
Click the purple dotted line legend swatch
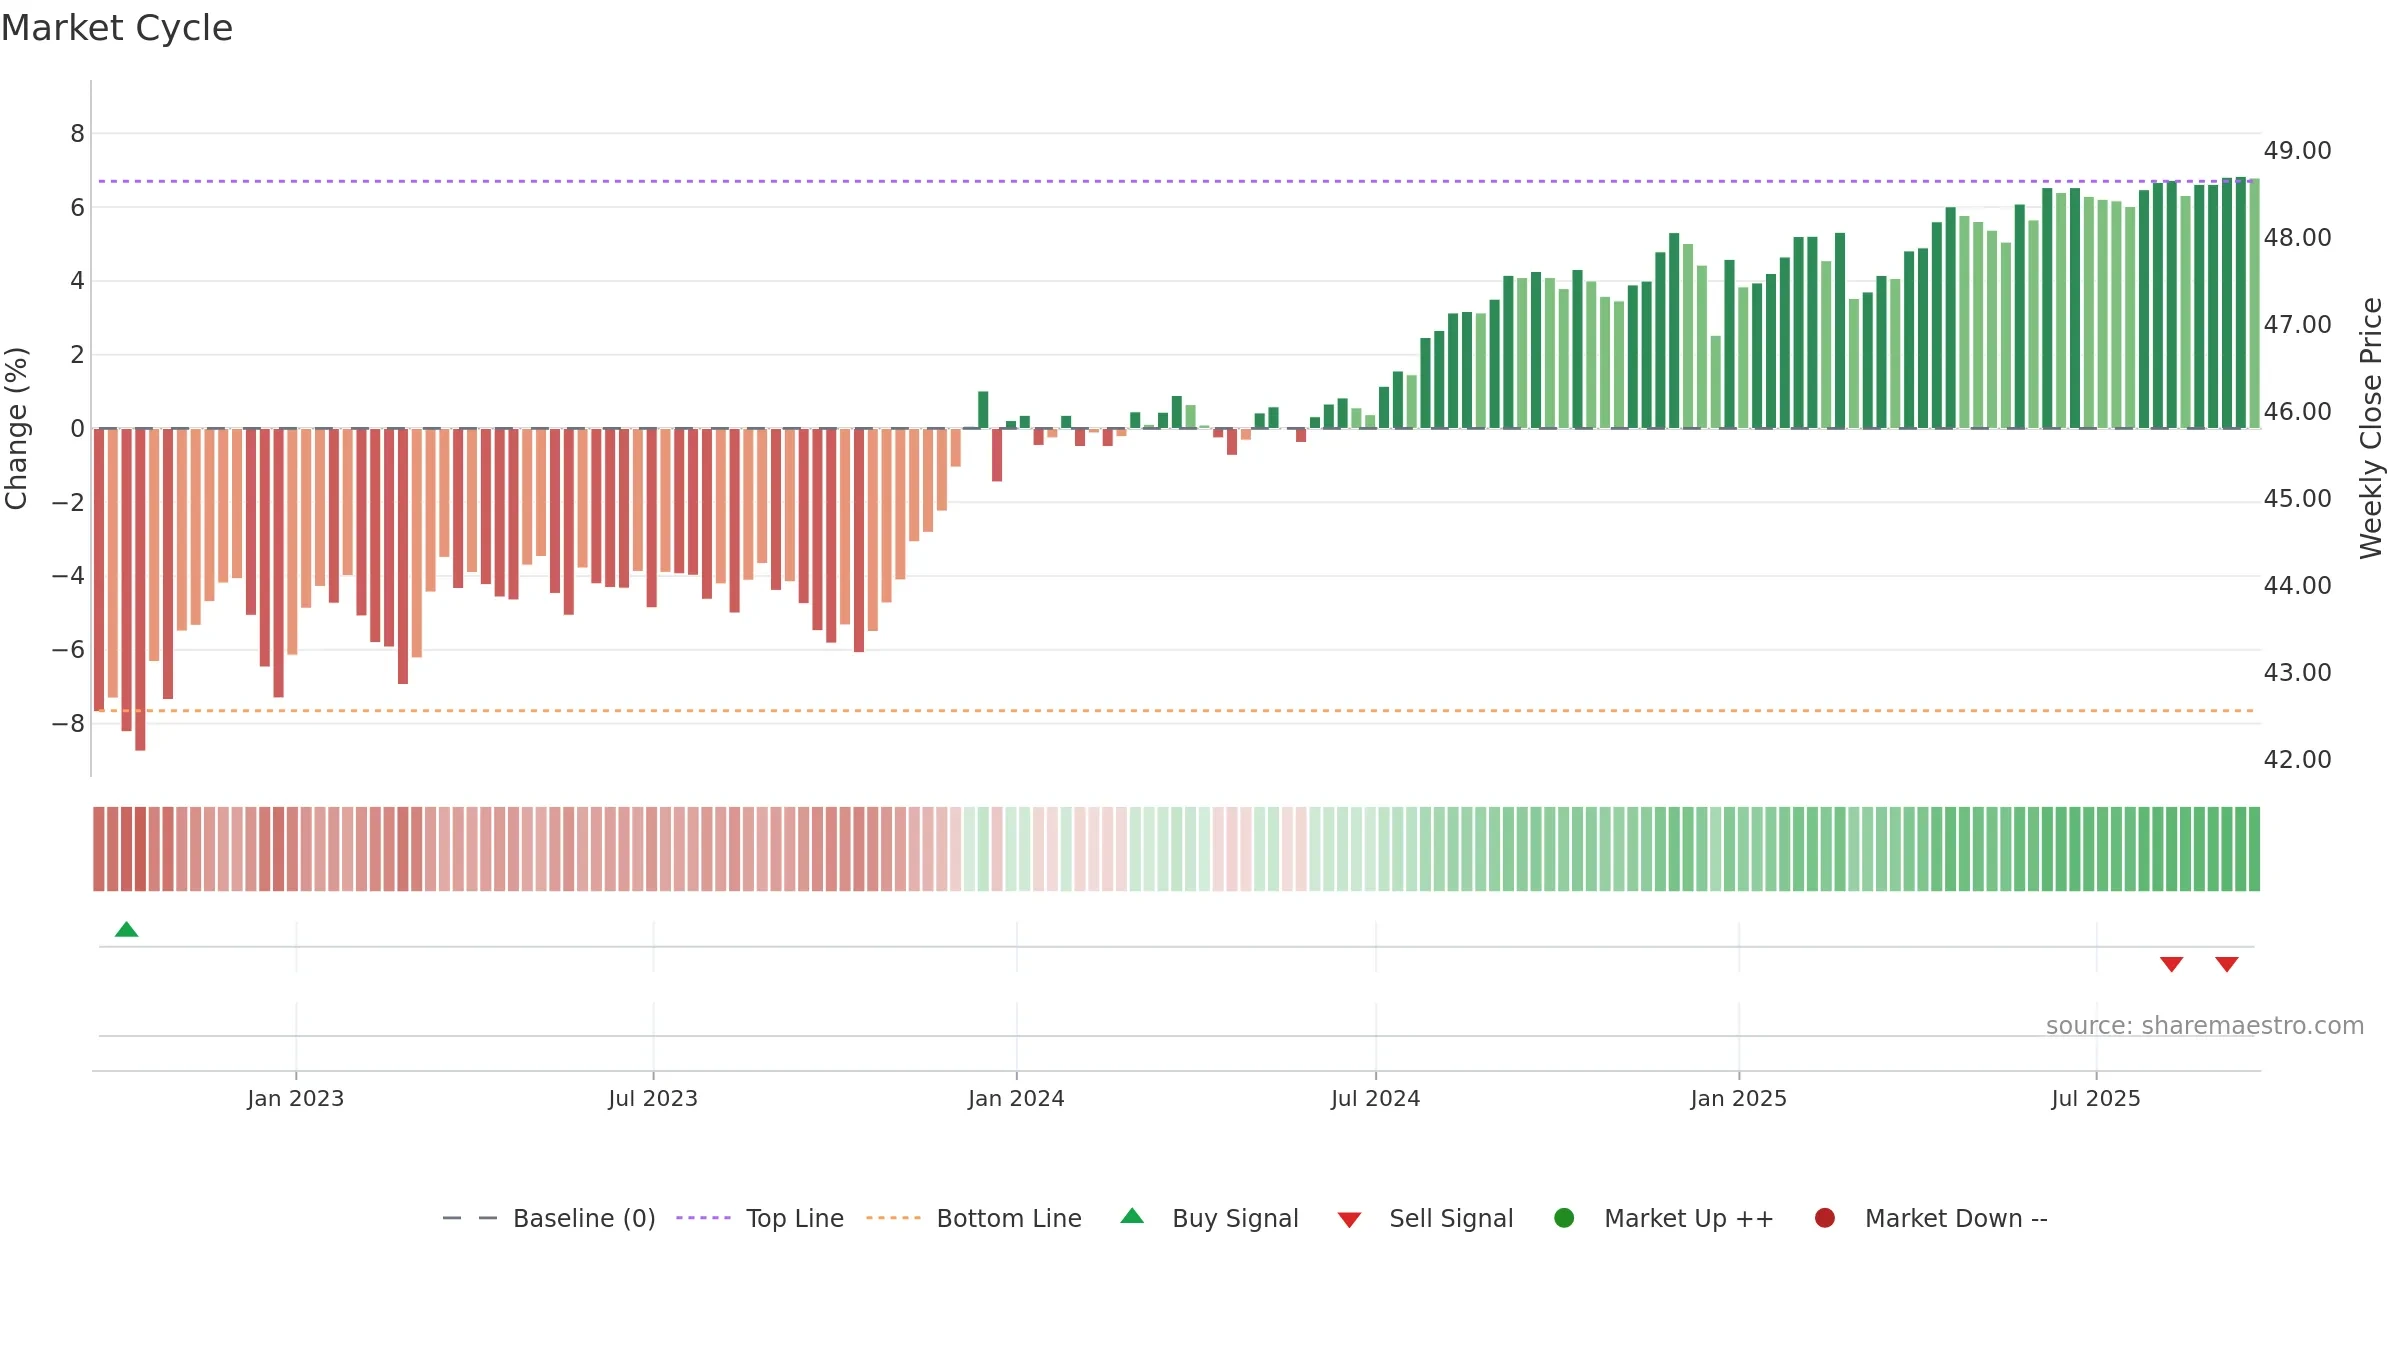click(x=703, y=1218)
